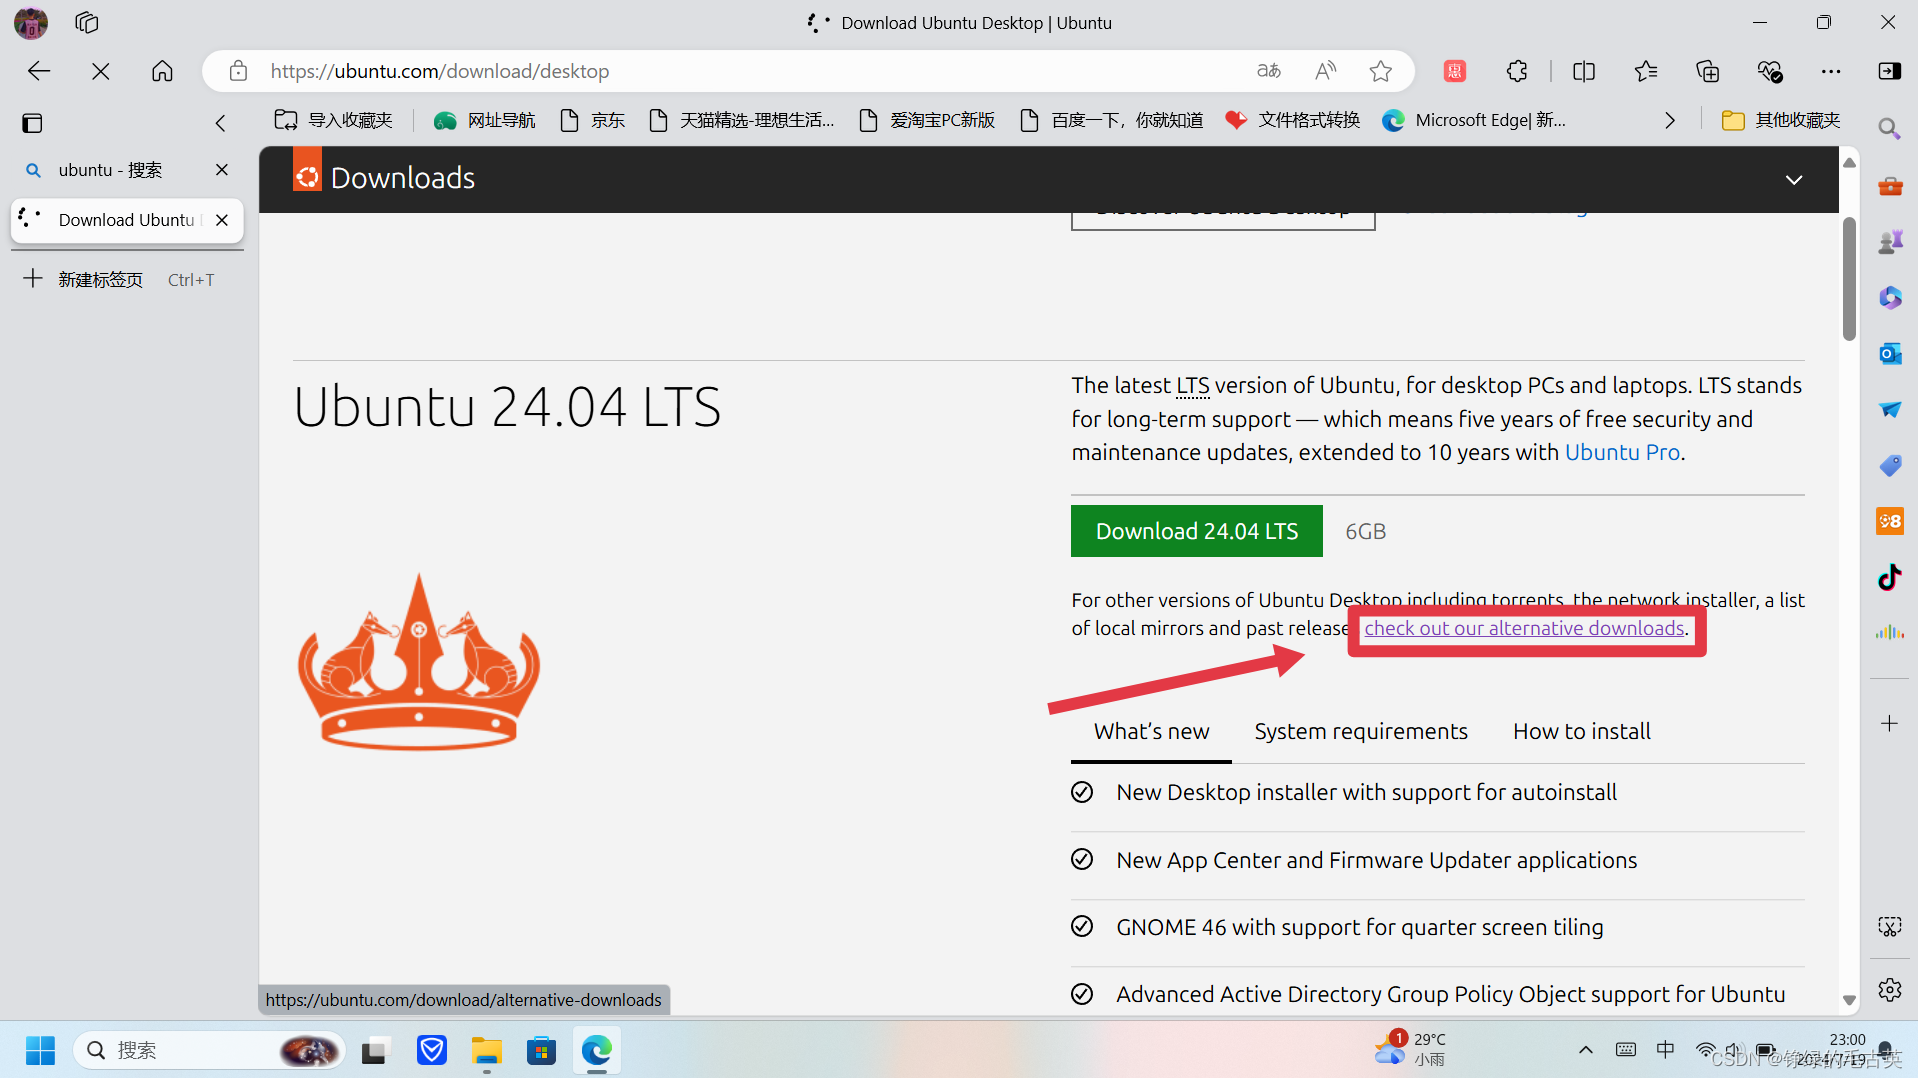Open the 天猫精选 bookmark
This screenshot has width=1918, height=1078.
[x=742, y=120]
